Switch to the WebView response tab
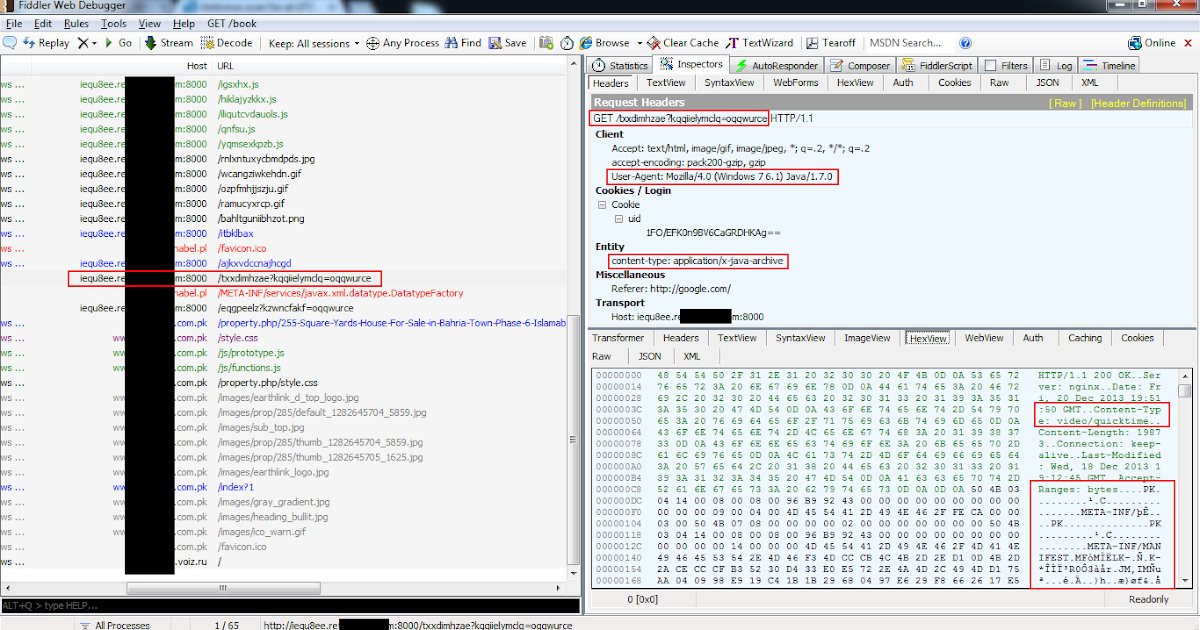 (x=984, y=337)
